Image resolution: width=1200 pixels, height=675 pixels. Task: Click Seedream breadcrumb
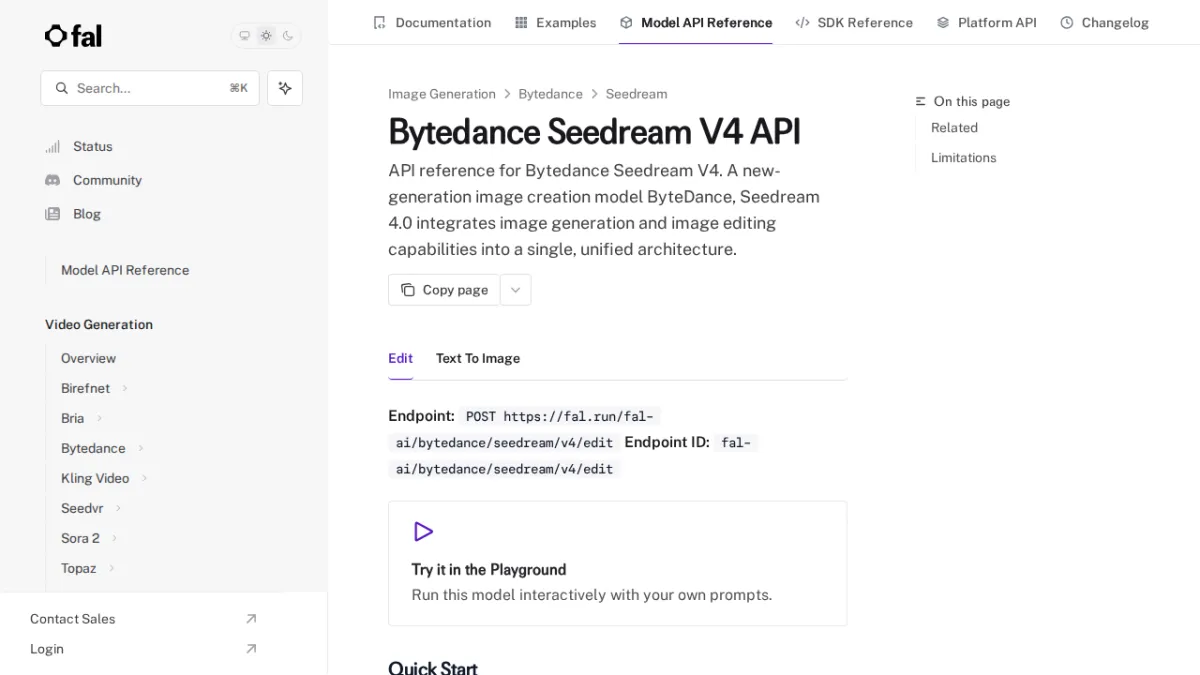(x=636, y=94)
